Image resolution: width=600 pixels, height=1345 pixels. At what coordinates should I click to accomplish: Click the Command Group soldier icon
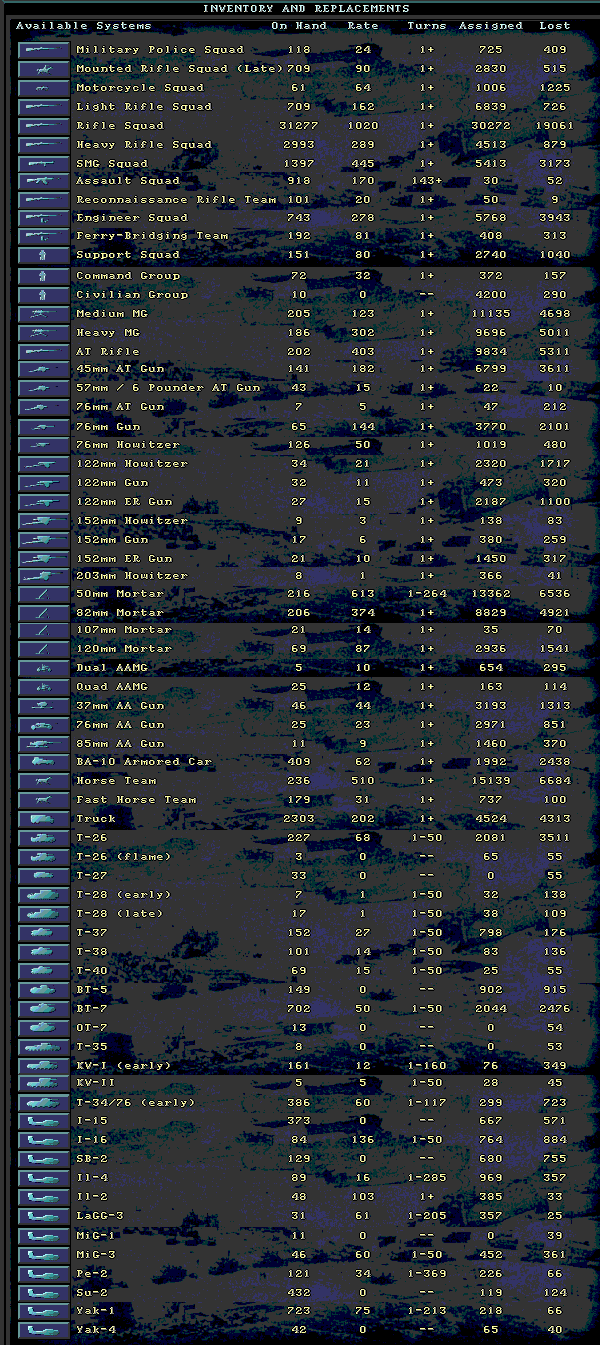click(43, 275)
